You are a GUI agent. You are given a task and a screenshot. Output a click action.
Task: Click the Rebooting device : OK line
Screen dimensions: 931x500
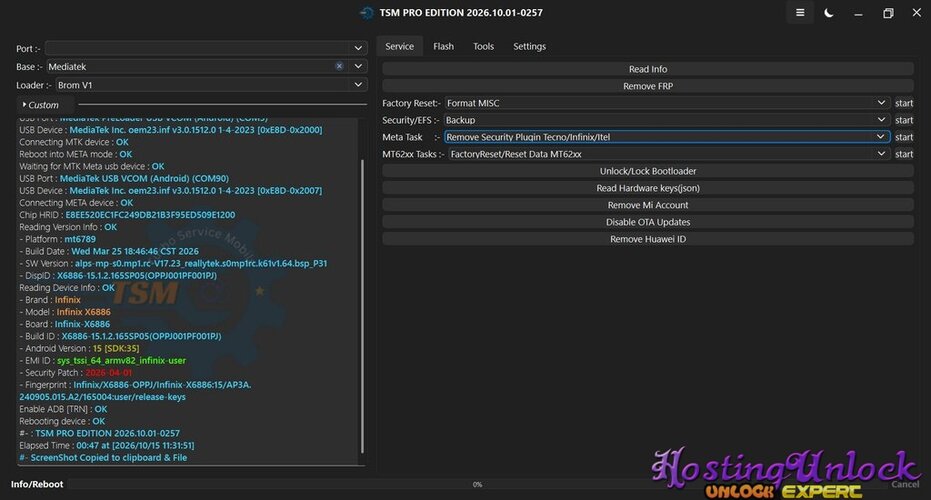pos(62,421)
